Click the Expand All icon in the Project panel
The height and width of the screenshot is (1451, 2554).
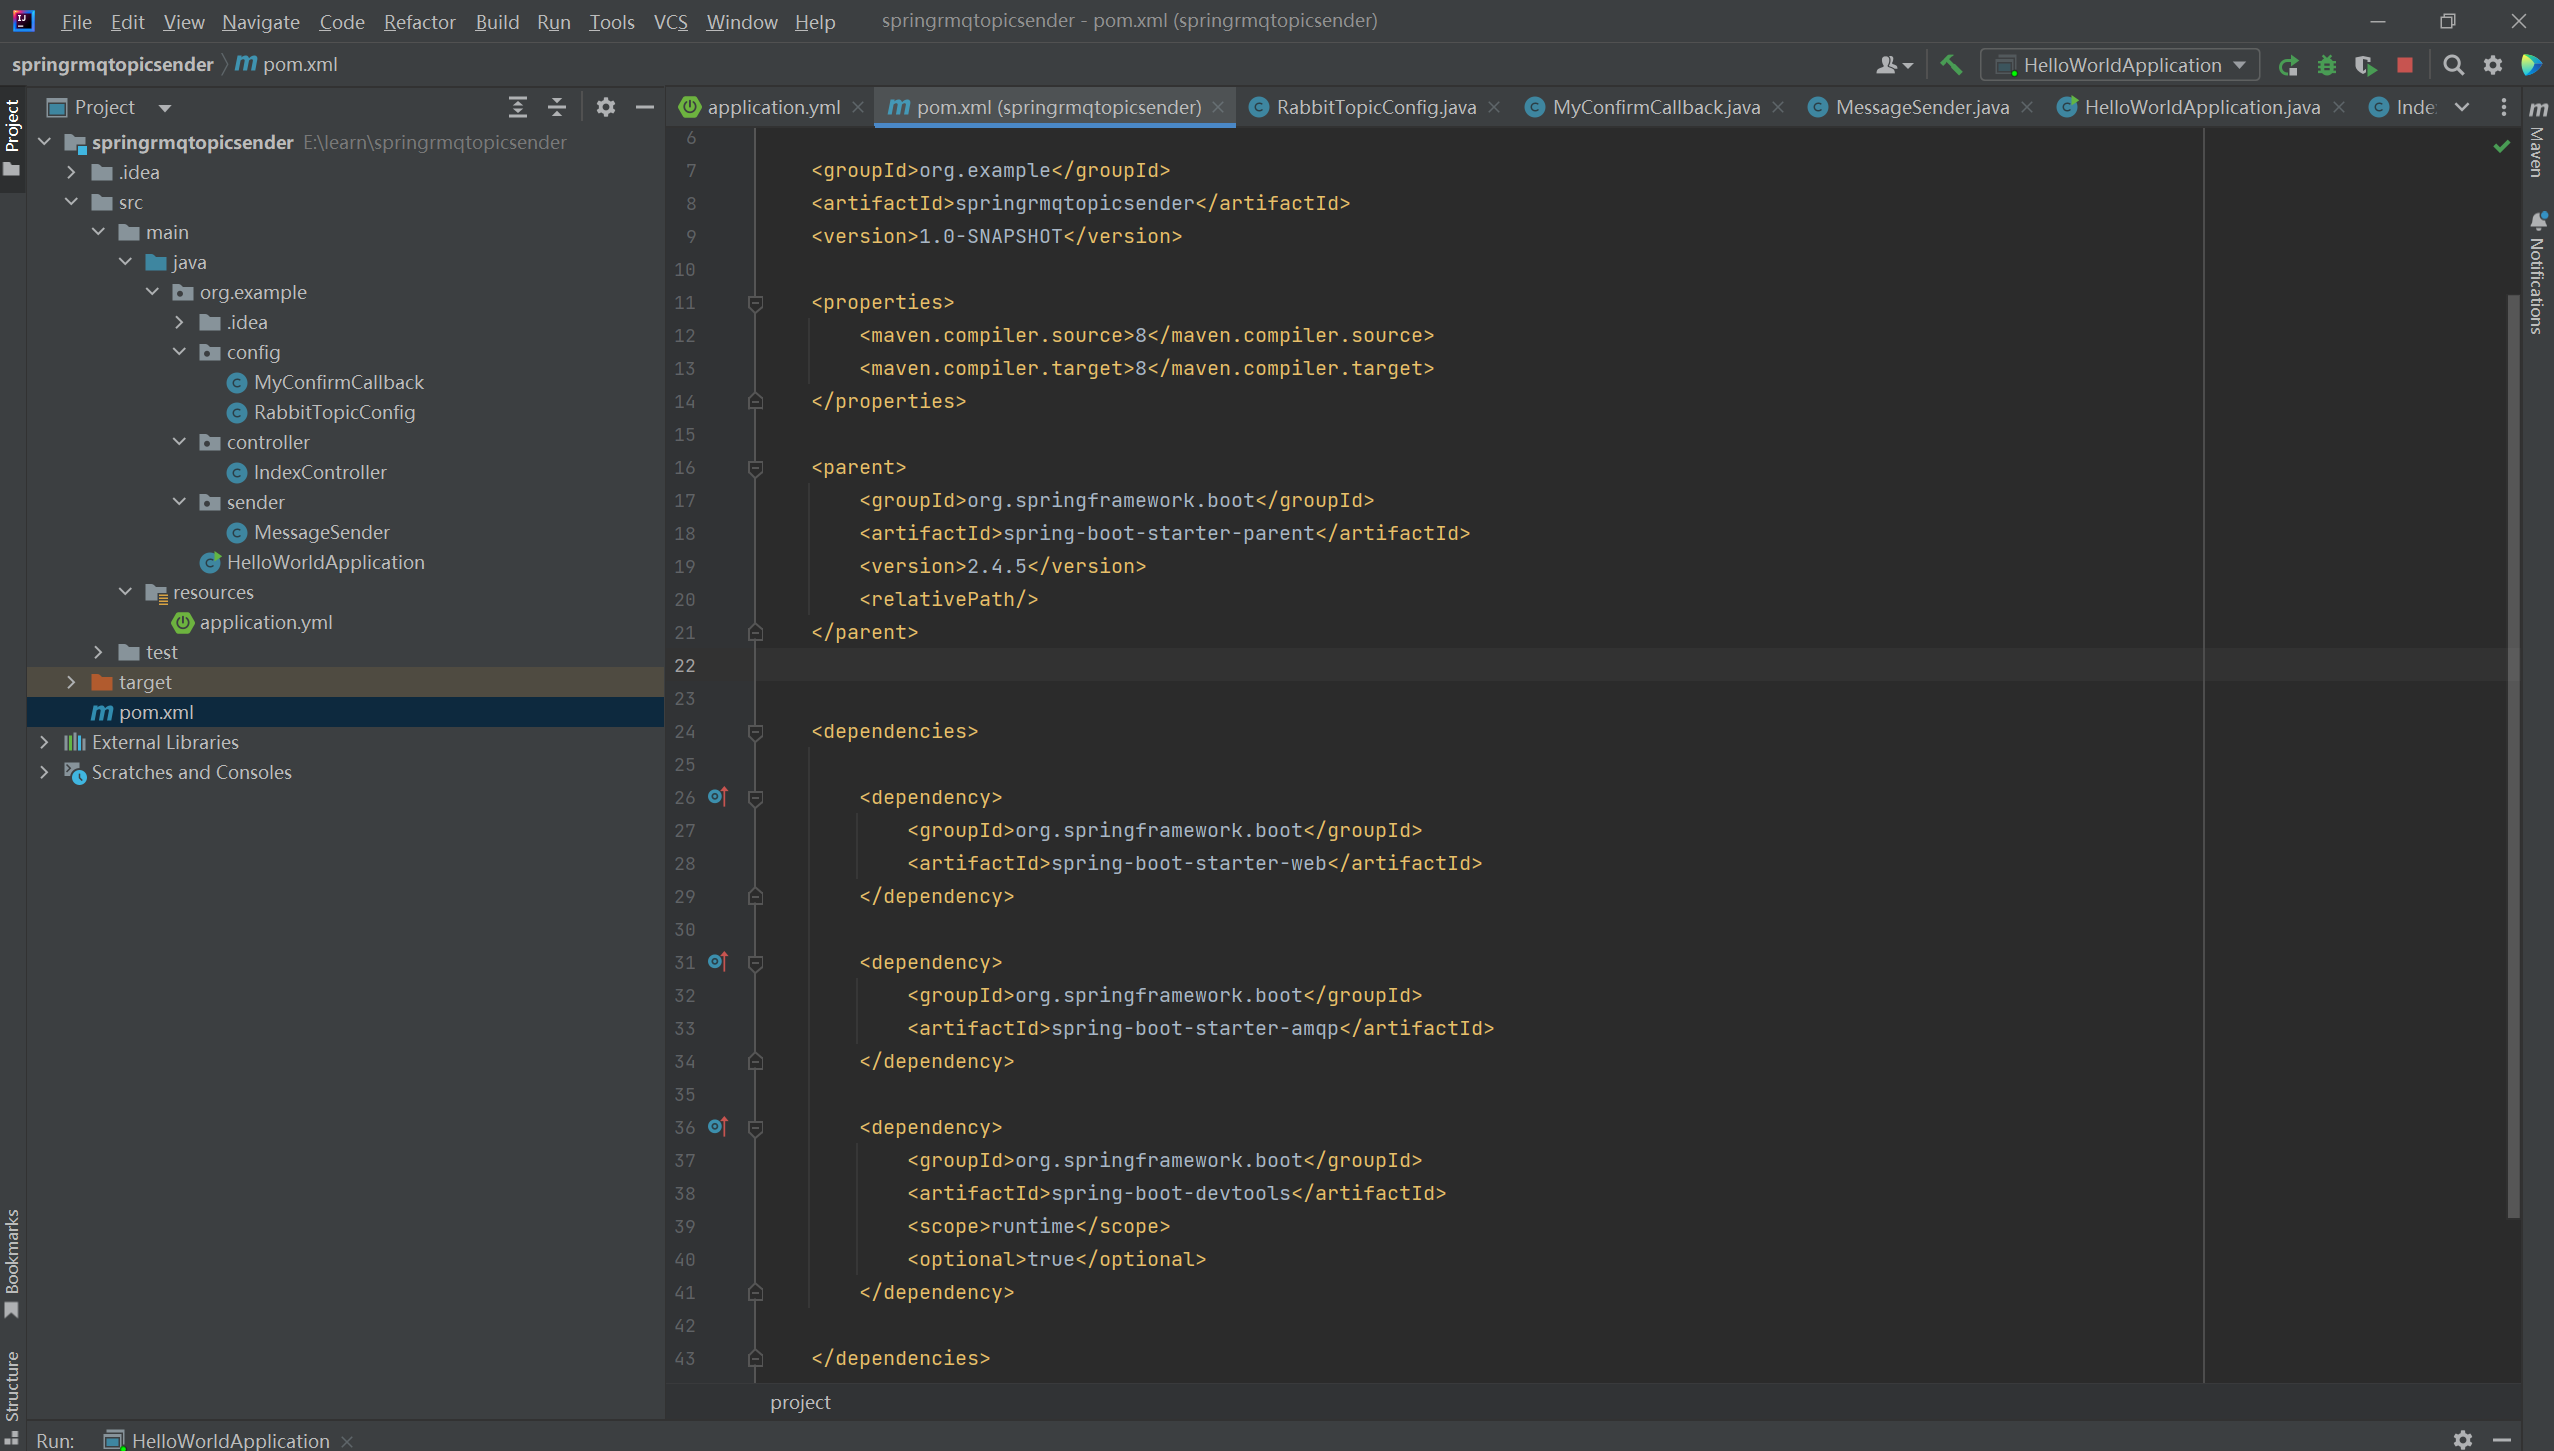coord(517,107)
